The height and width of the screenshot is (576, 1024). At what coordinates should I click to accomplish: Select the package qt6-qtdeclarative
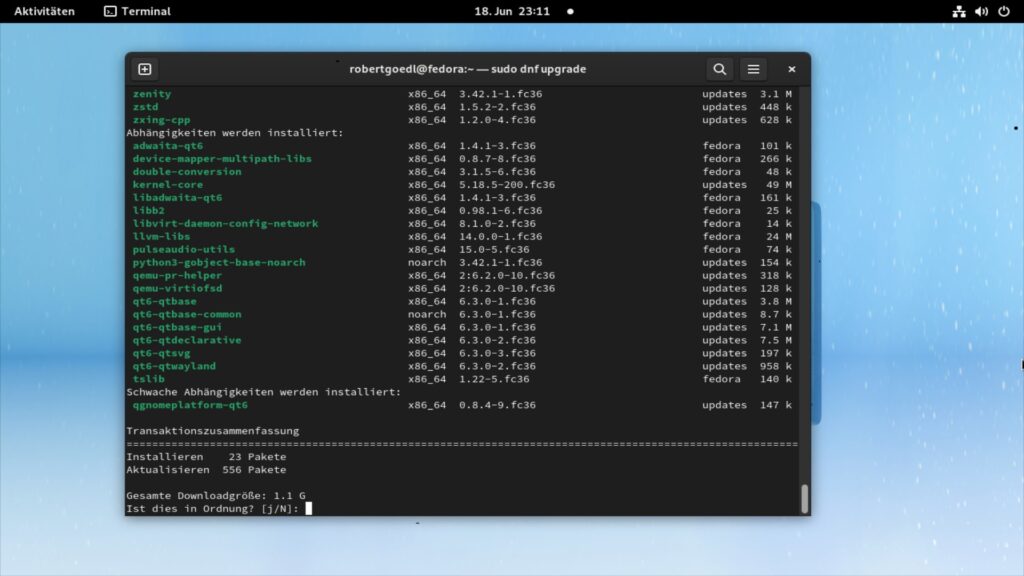pos(187,340)
